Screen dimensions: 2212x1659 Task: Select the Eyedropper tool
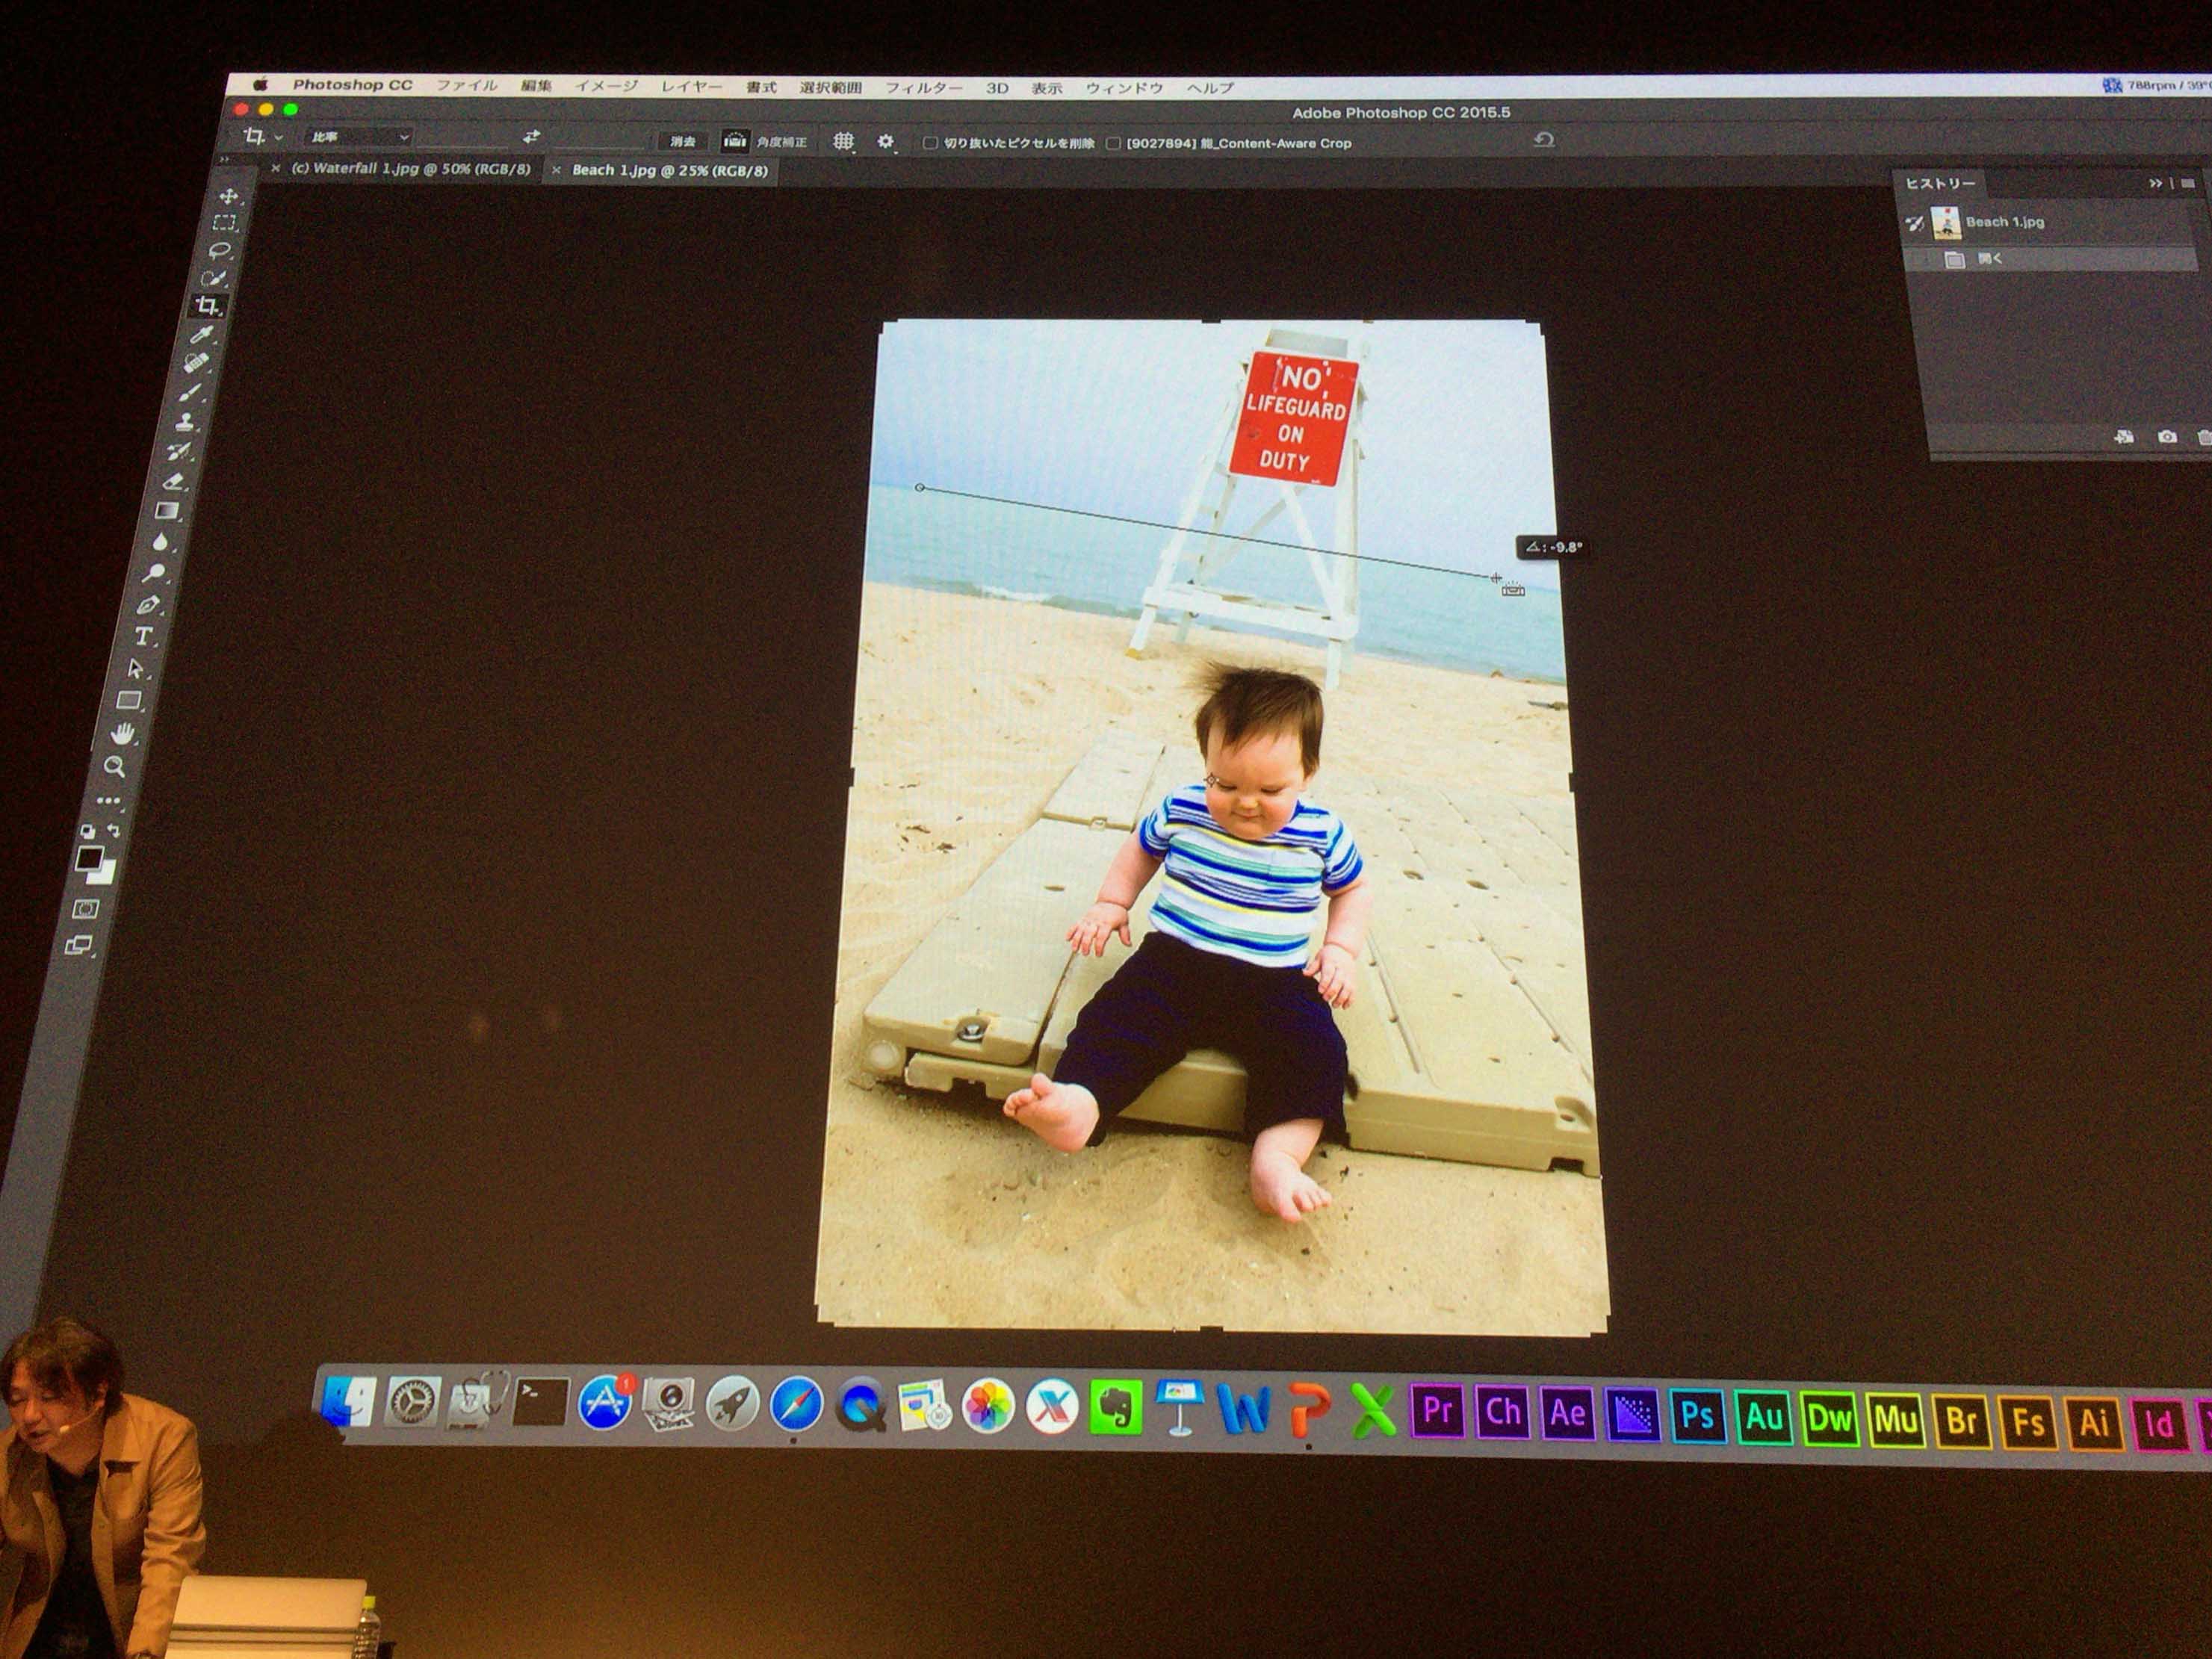pos(202,335)
